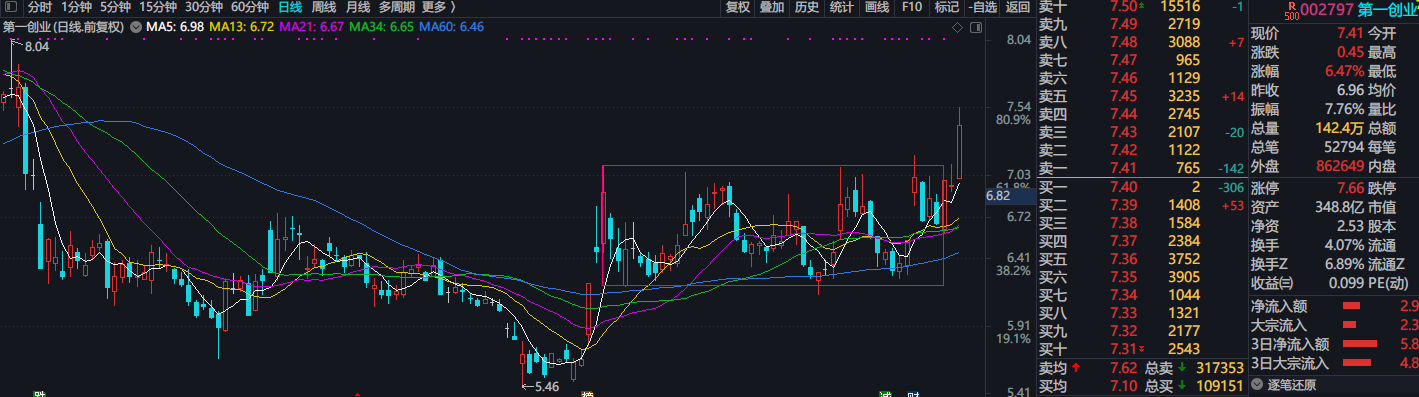Click 返回 to go back
The width and height of the screenshot is (1419, 397).
tap(1017, 7)
